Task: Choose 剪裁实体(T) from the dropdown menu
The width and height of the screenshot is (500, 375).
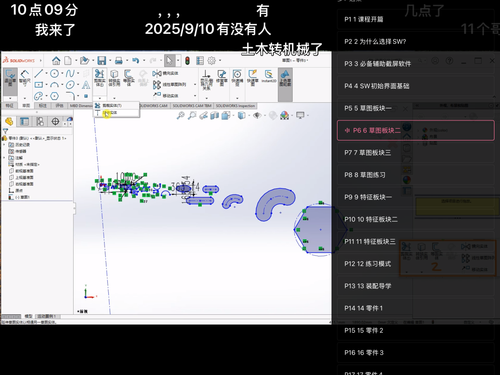Action: tap(116, 105)
